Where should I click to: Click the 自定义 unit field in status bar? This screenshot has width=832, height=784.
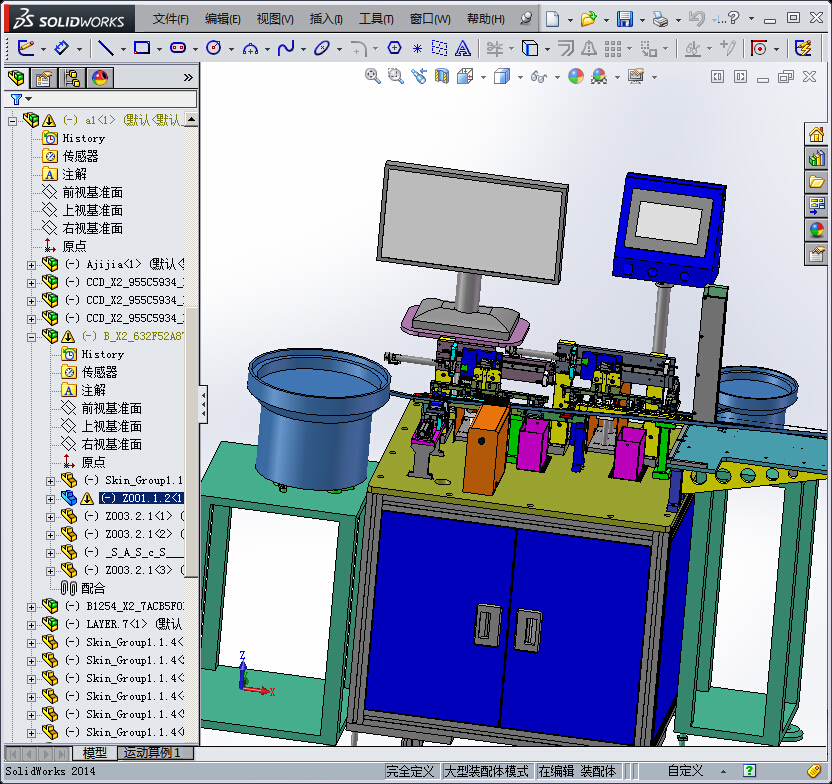(x=685, y=771)
